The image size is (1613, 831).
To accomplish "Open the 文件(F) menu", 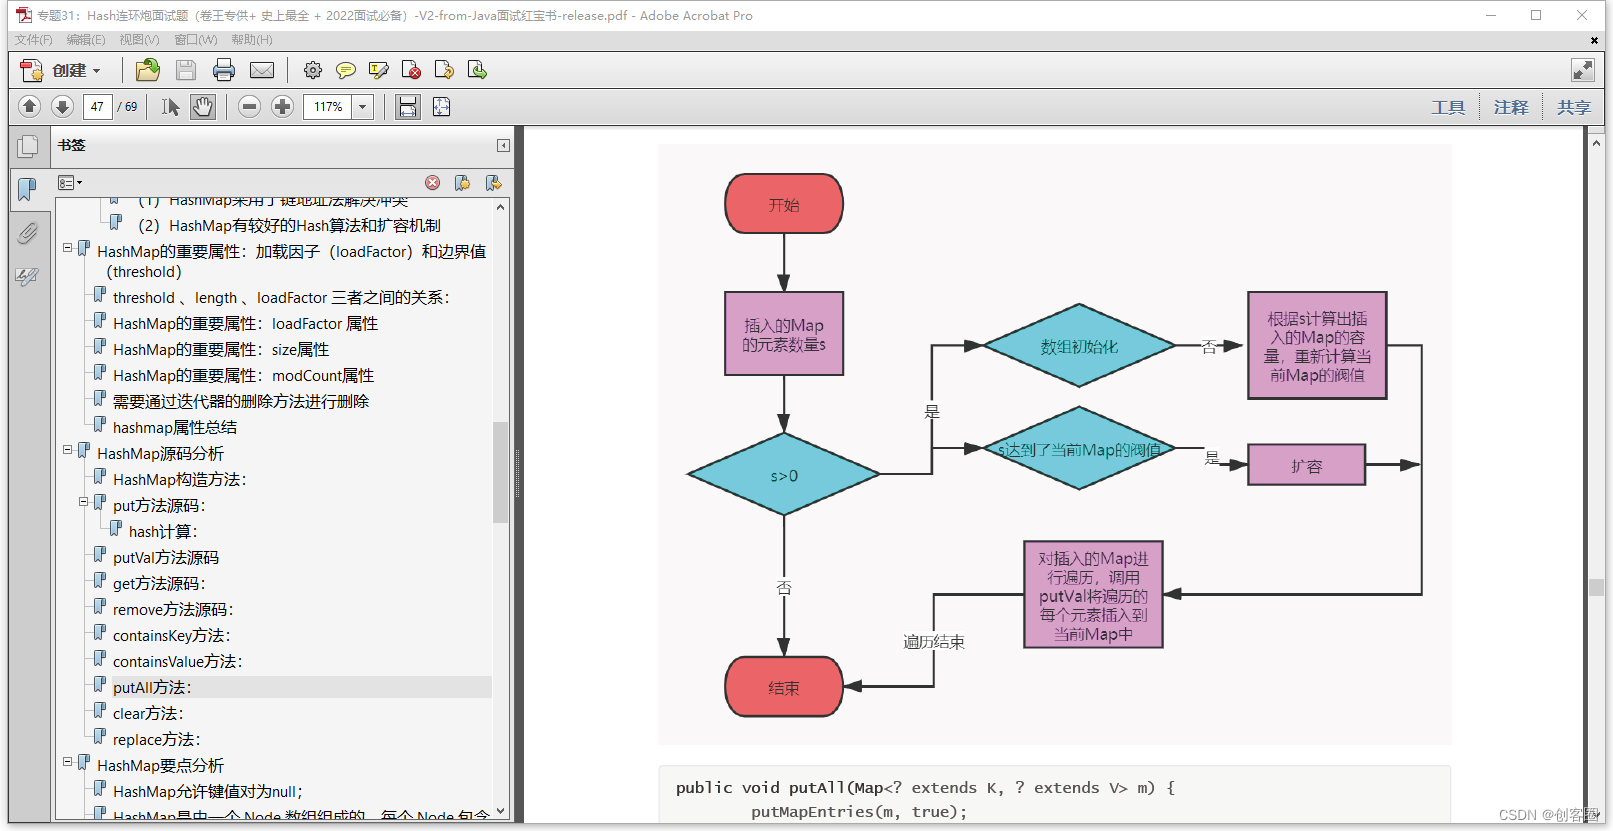I will [33, 40].
